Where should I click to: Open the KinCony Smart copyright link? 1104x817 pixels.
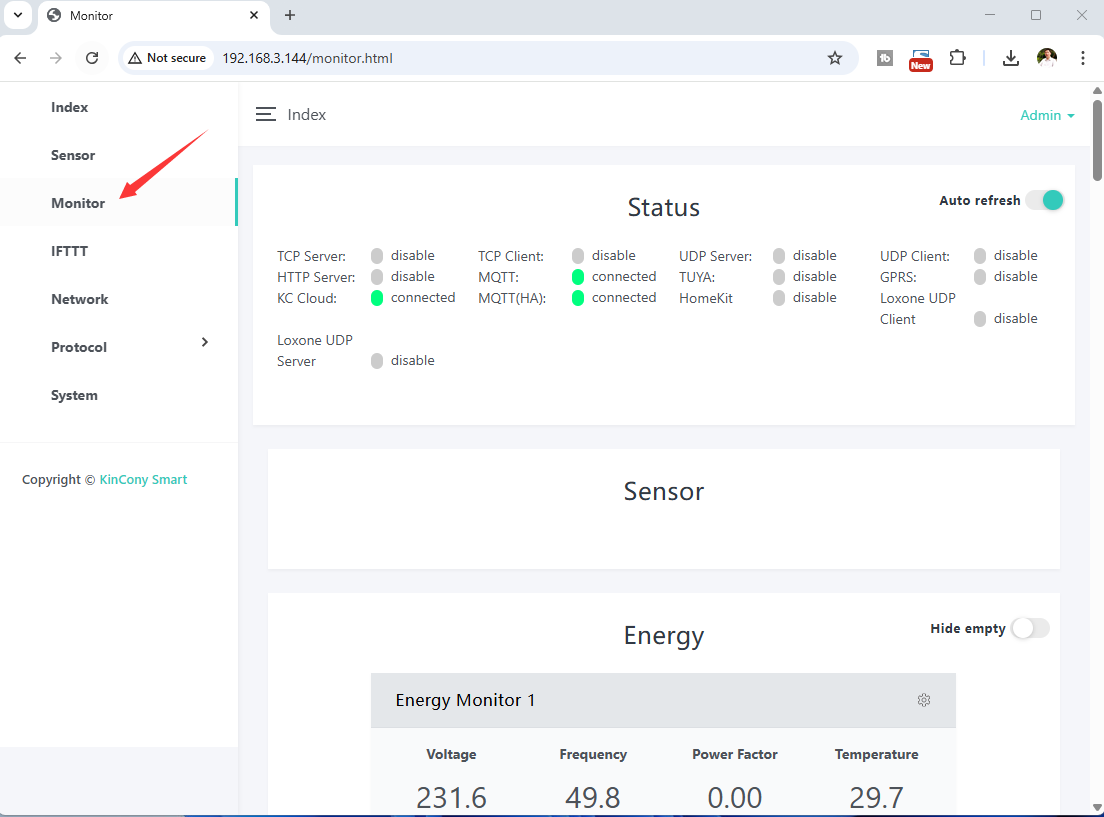pos(143,480)
